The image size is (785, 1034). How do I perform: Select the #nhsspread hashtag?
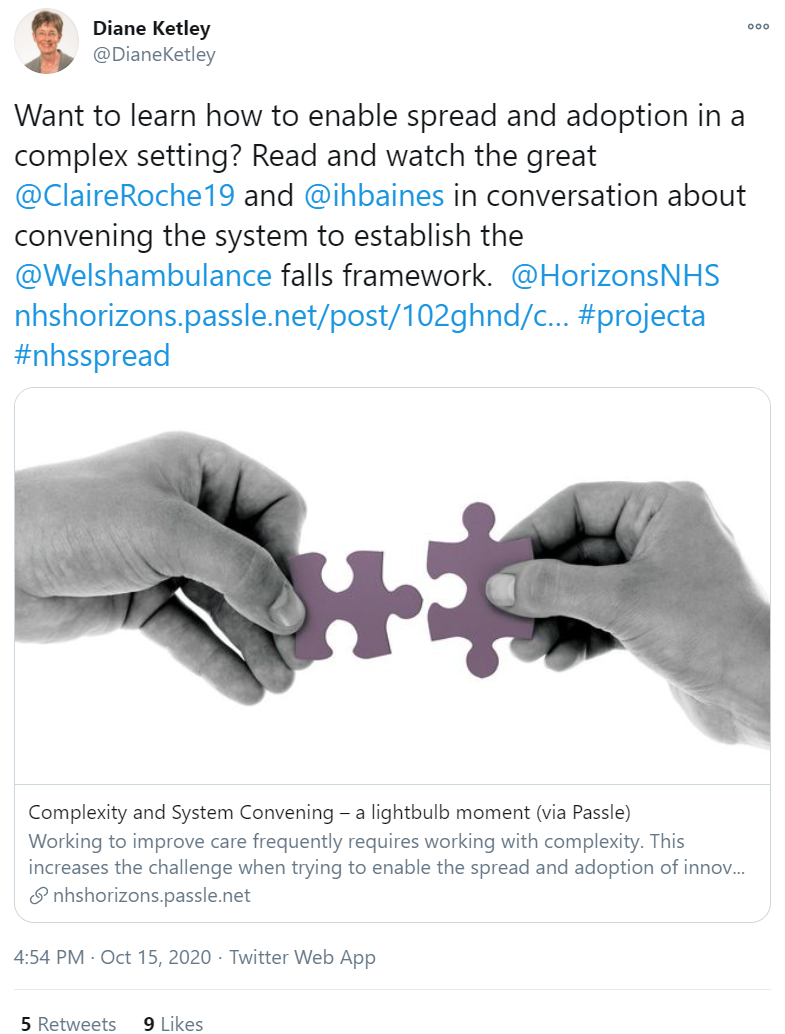point(92,356)
